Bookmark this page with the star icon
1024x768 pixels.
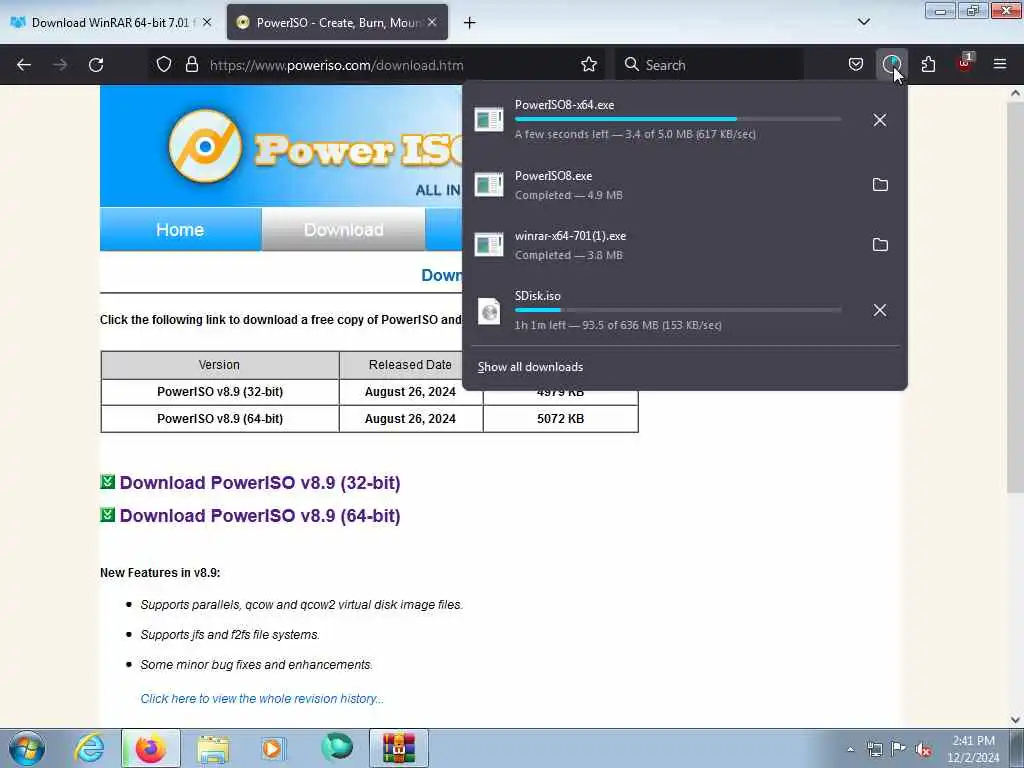(588, 65)
